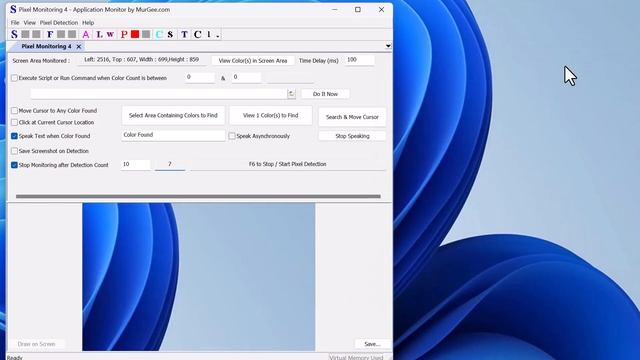
Task: Click the gray square just before the F icon
Action: (36, 34)
